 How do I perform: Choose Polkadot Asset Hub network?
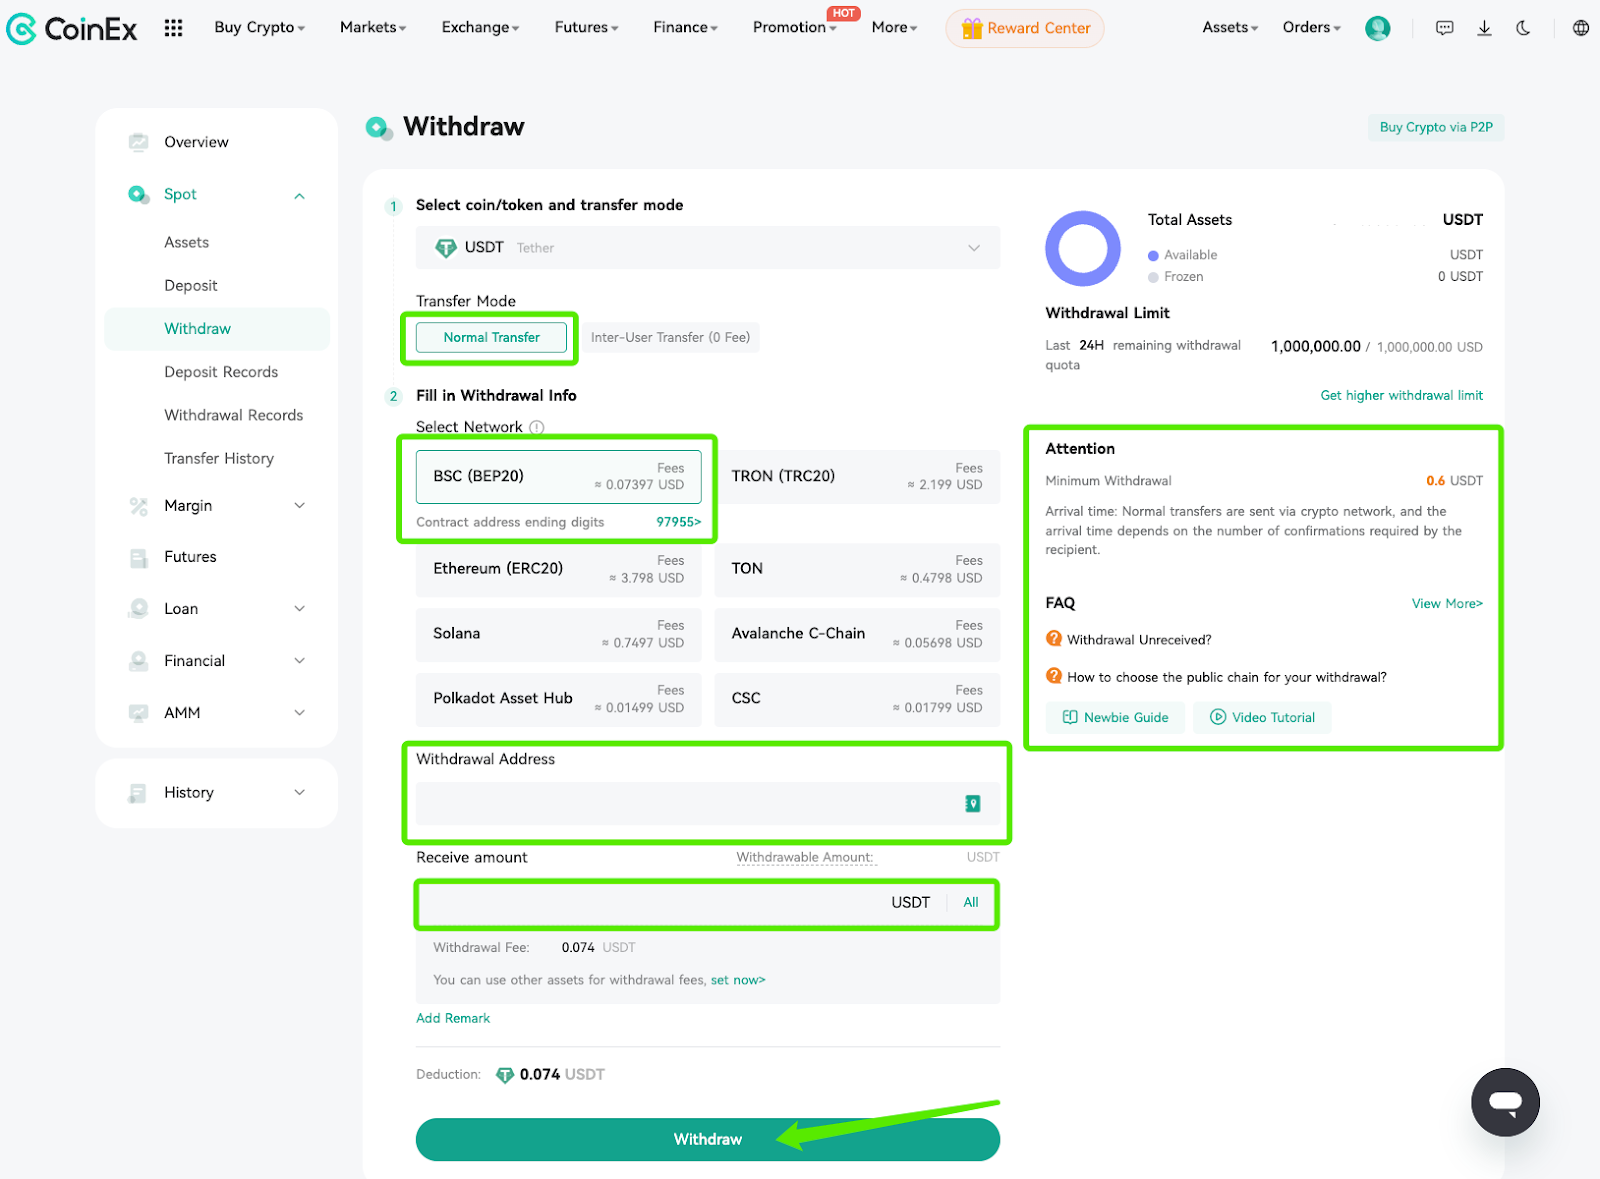(559, 699)
